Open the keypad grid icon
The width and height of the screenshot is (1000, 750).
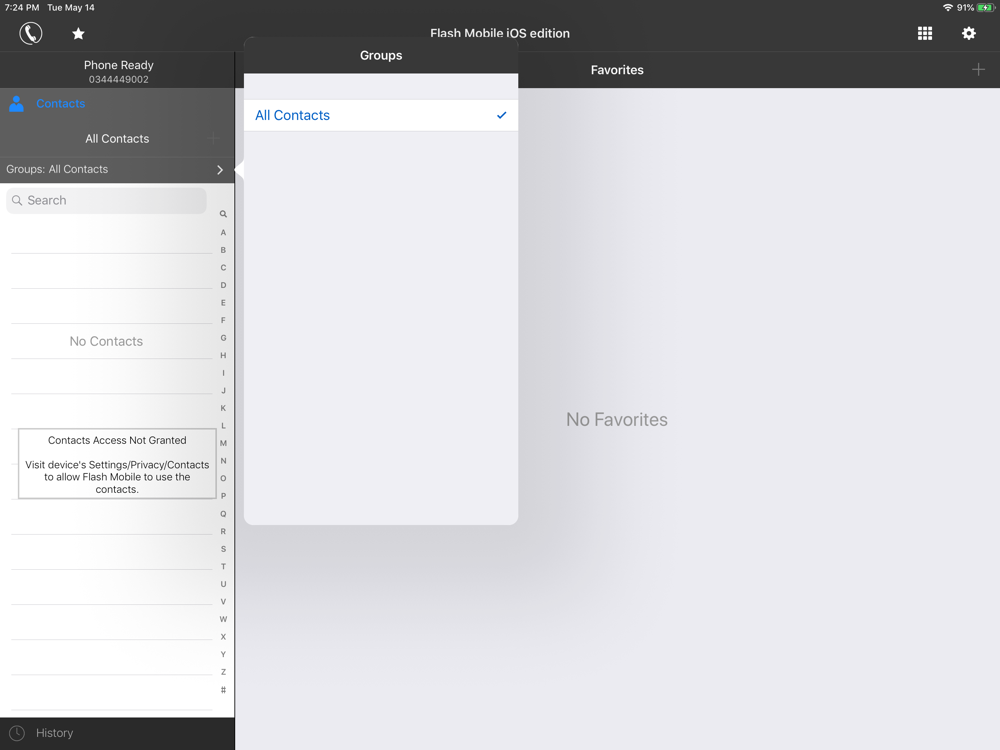click(925, 33)
